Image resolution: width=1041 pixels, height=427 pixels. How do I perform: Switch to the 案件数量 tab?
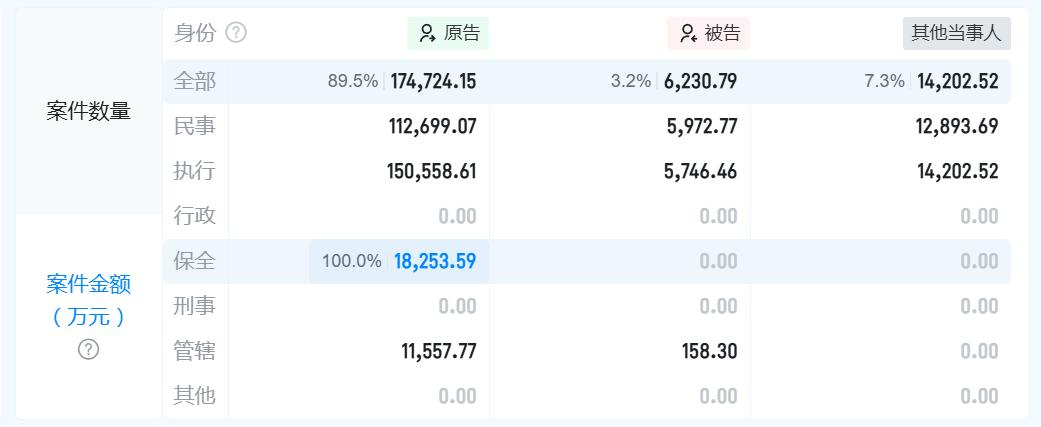(x=88, y=111)
